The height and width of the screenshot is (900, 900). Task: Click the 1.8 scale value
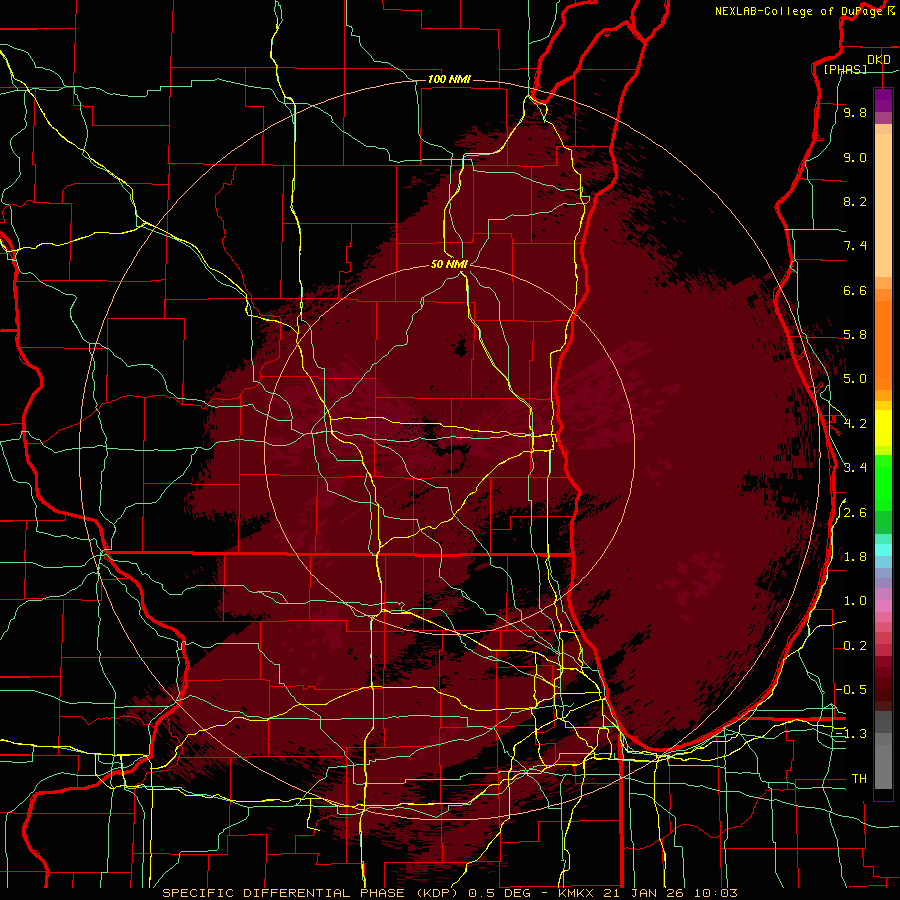pyautogui.click(x=855, y=557)
